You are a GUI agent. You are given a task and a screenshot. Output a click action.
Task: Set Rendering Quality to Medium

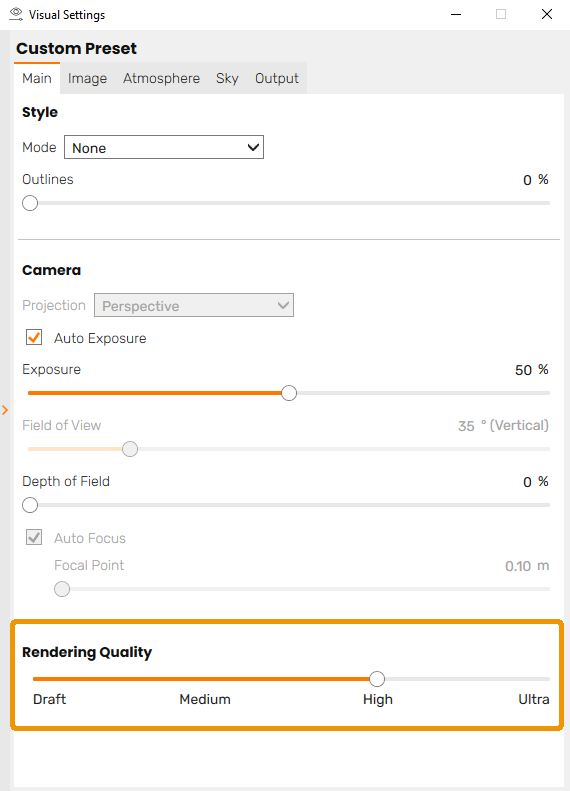pyautogui.click(x=205, y=699)
